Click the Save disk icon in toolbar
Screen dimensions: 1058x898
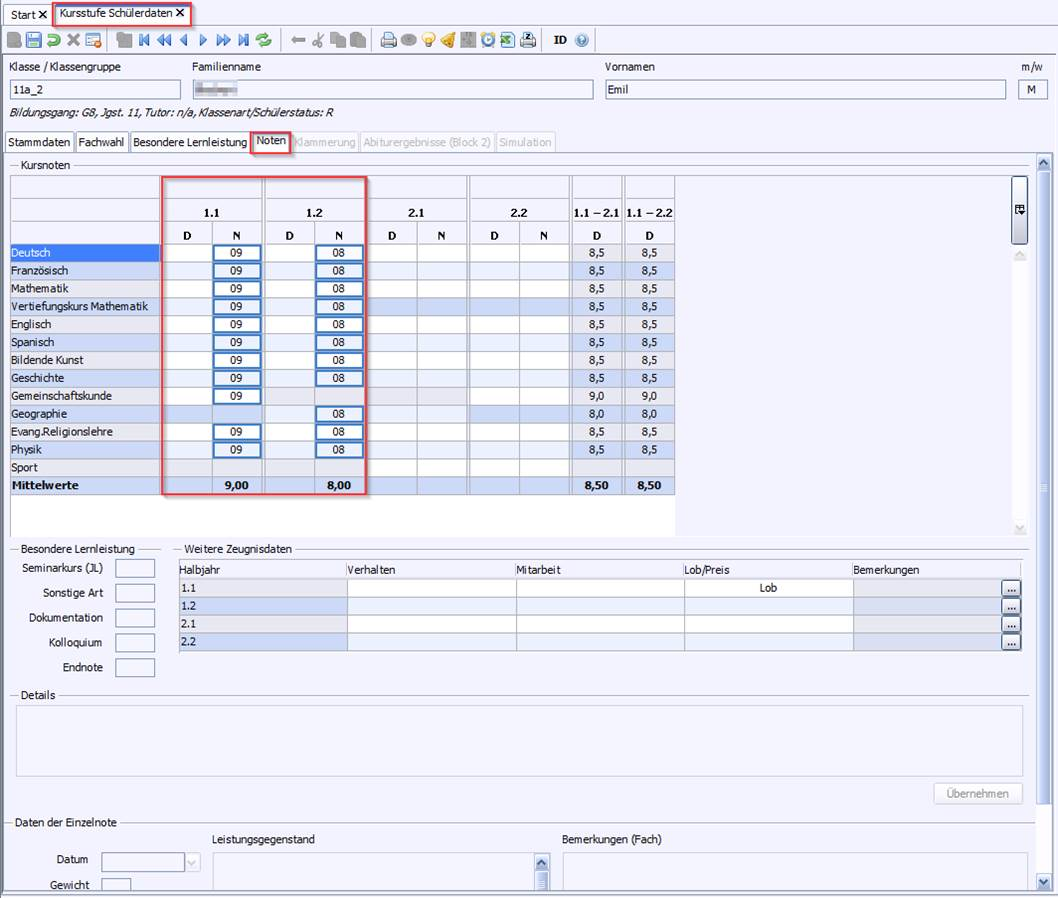(x=33, y=40)
